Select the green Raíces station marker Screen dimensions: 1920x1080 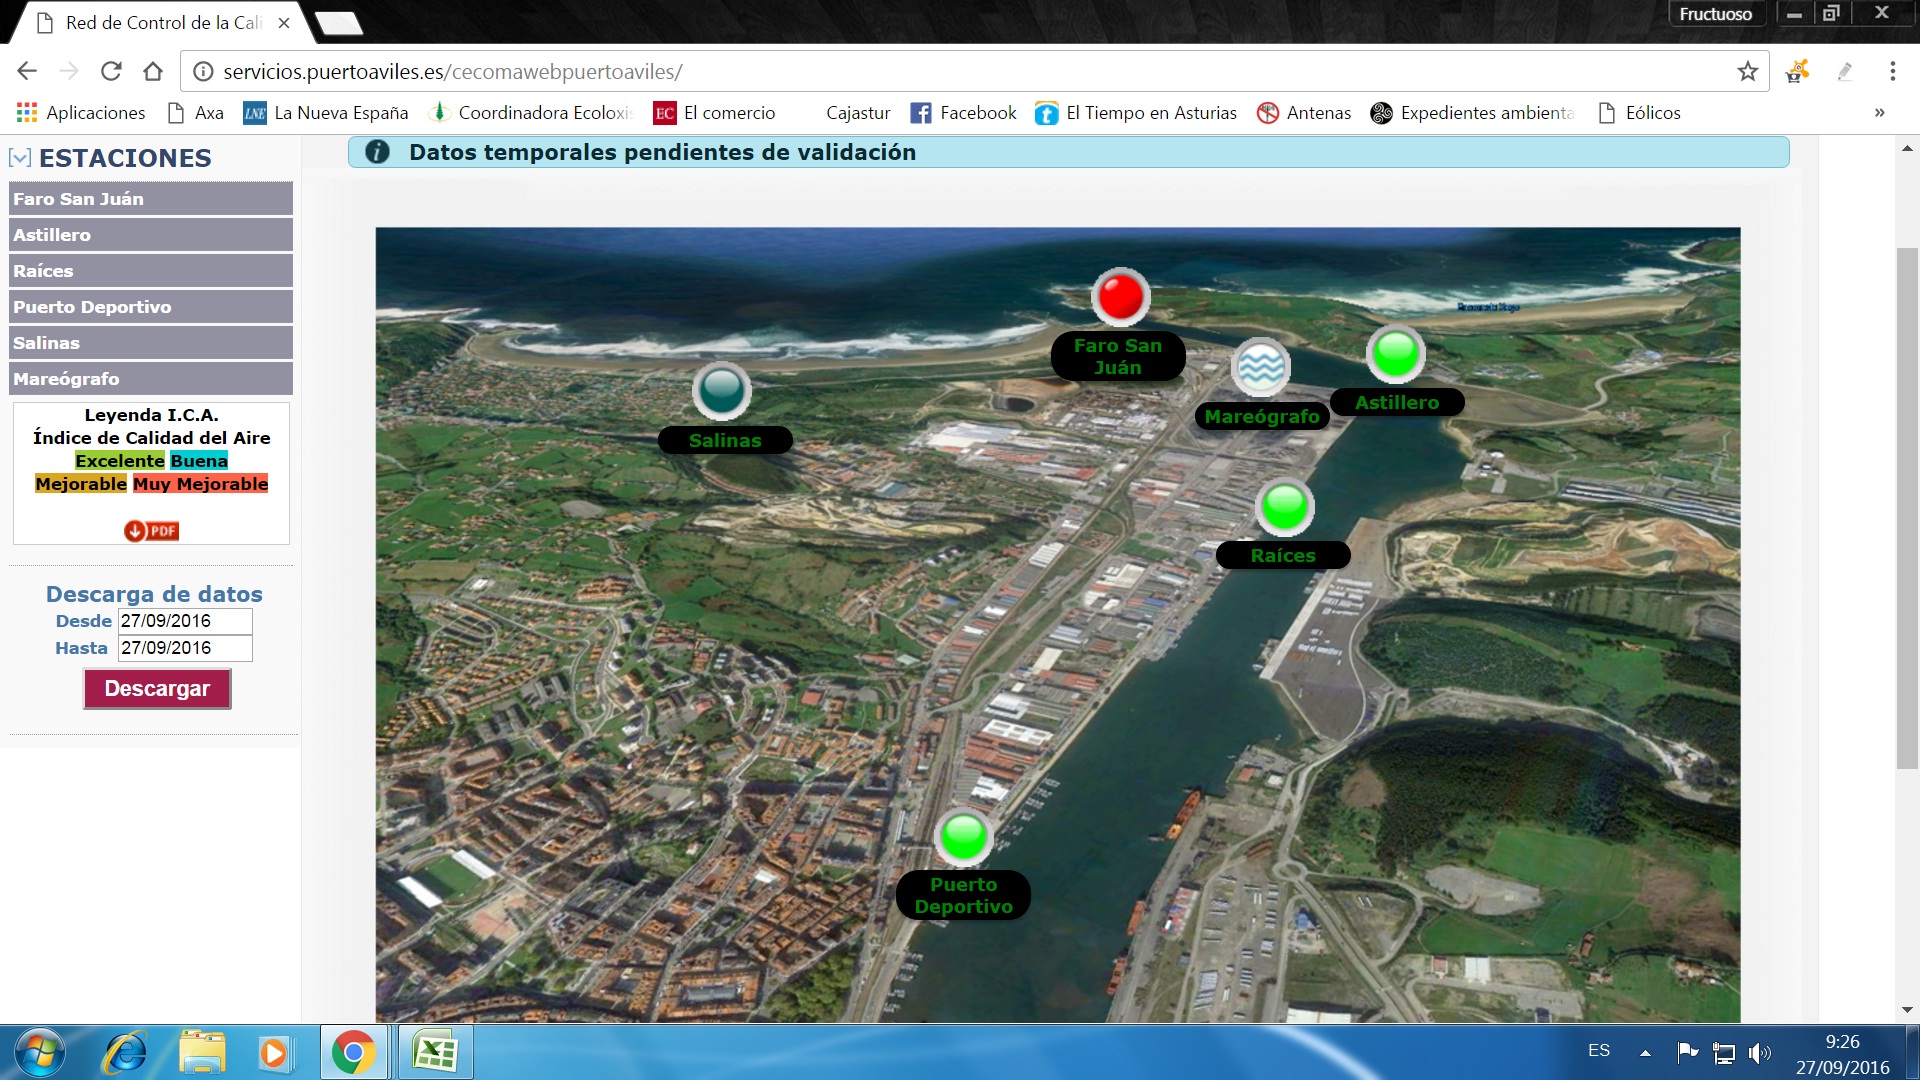1285,507
